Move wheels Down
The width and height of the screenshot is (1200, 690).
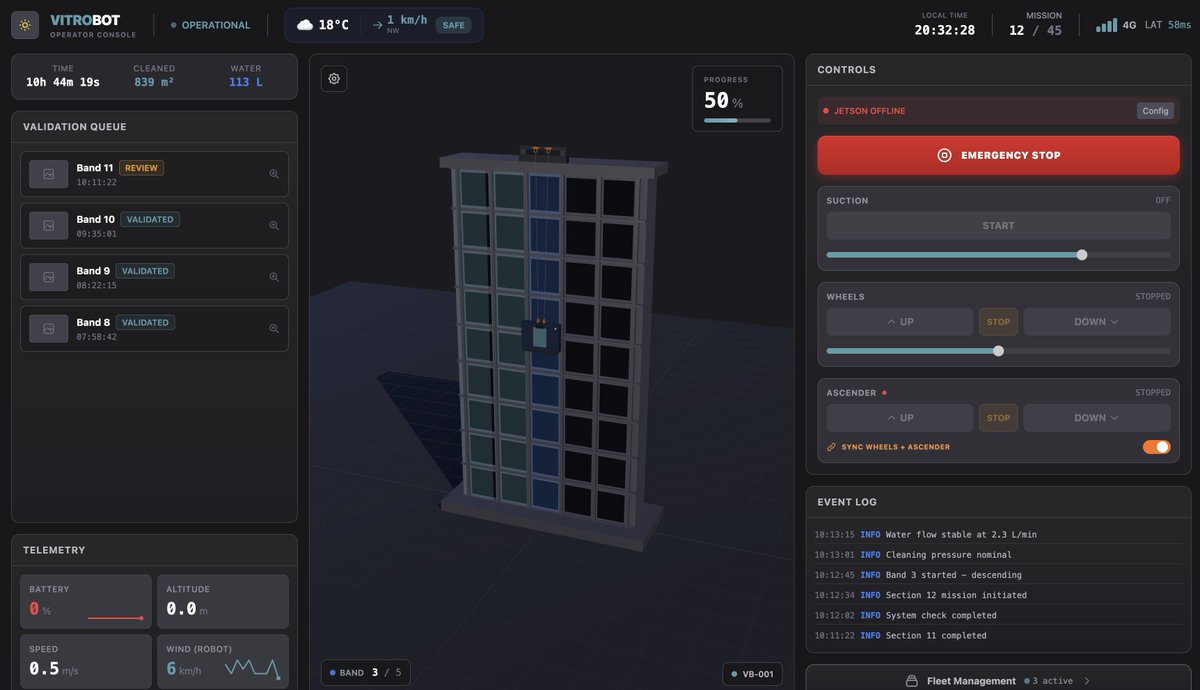1097,322
